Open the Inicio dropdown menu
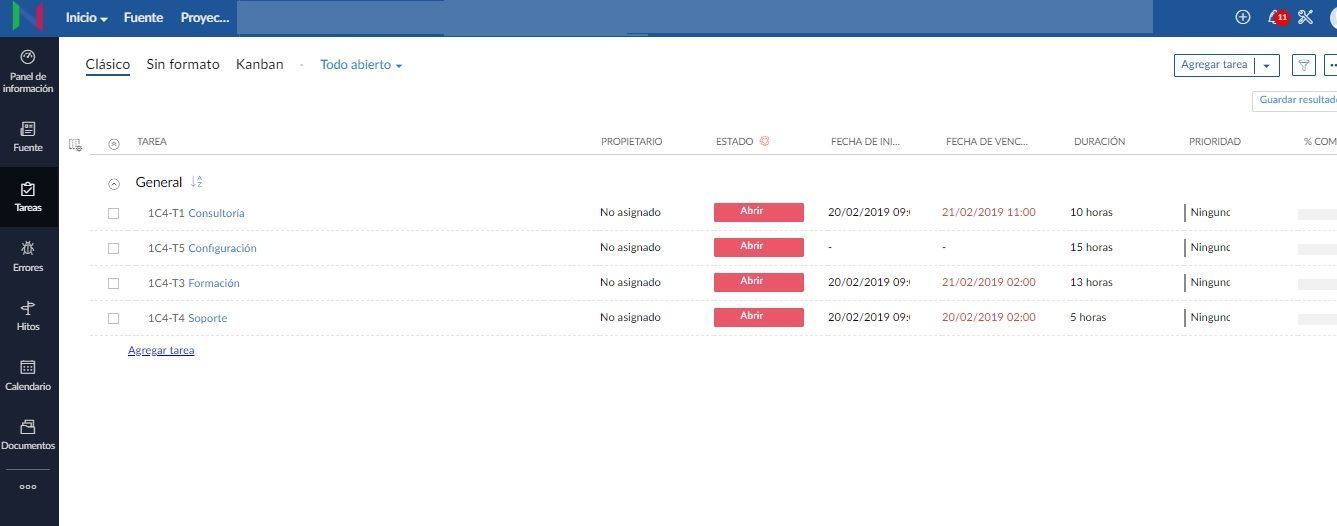 tap(87, 18)
